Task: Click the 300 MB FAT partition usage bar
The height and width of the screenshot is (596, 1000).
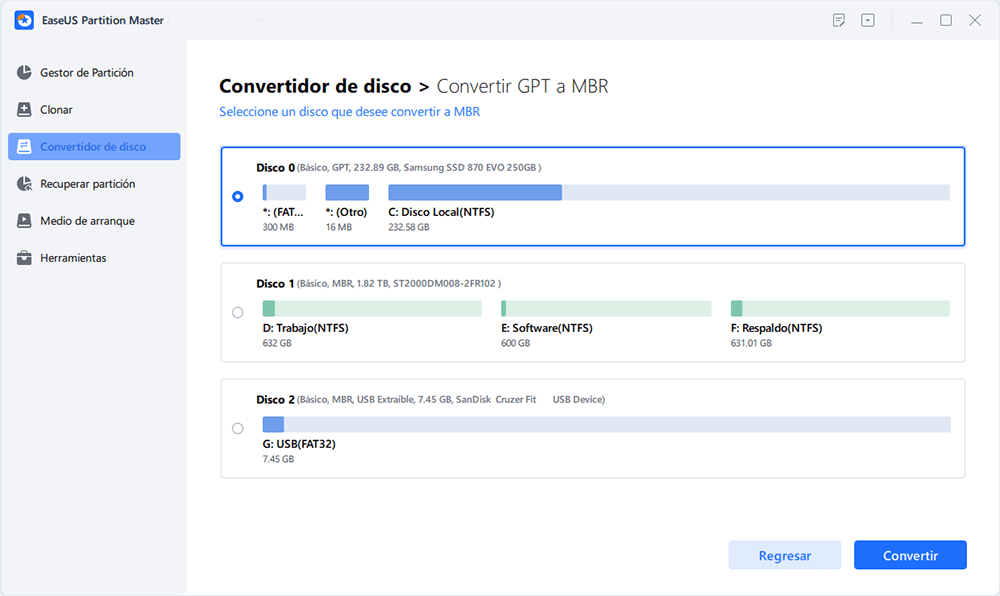Action: coord(284,193)
